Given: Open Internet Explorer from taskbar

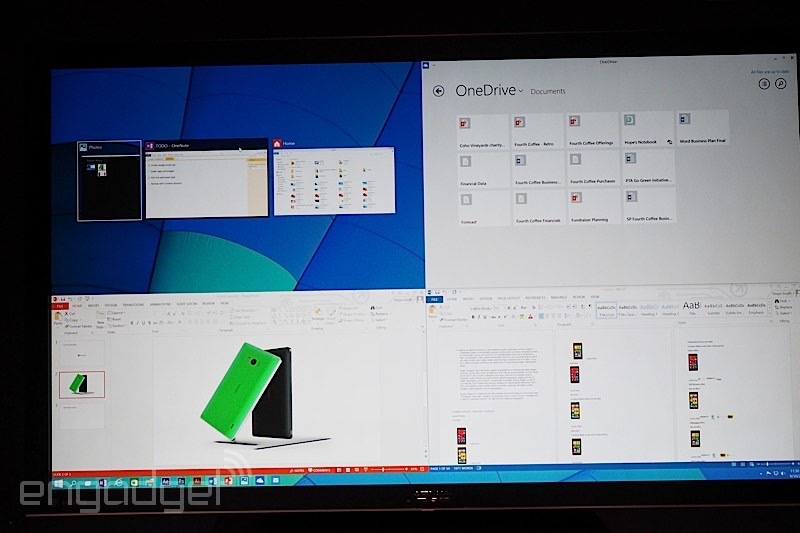Looking at the screenshot, I should point(118,483).
